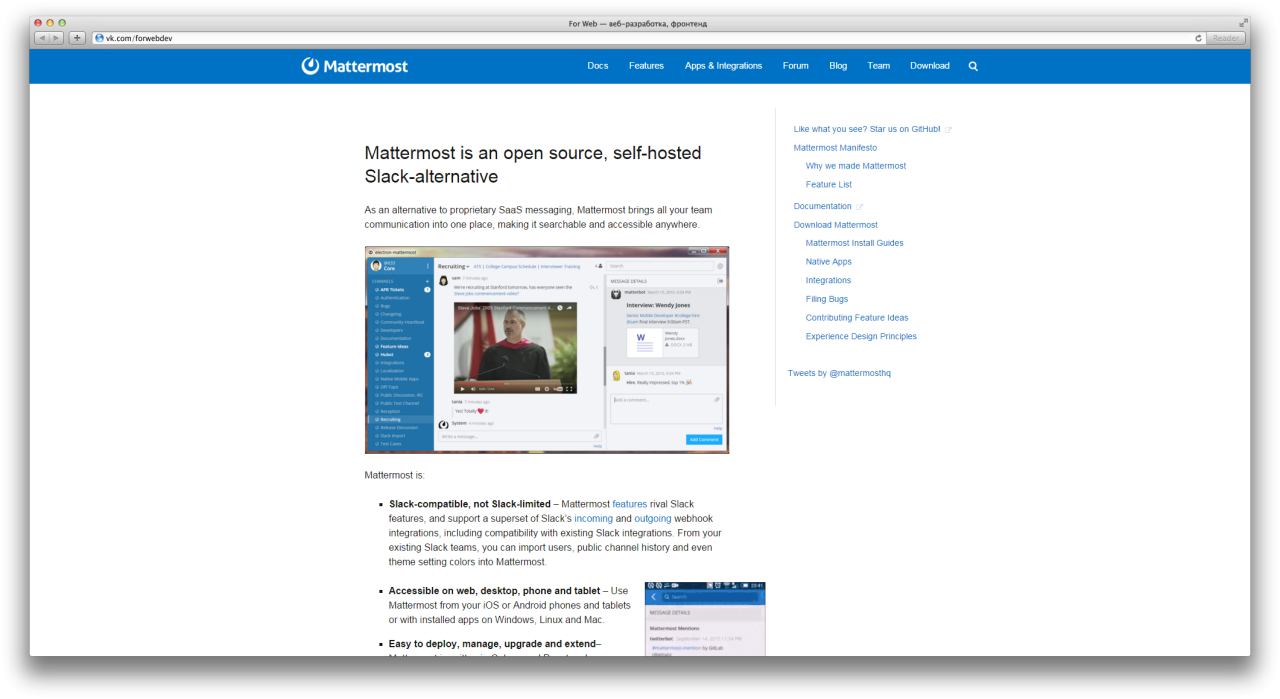Click 'Mattermost is:' text
Screen dimensions: 1280x699
[x=395, y=475]
